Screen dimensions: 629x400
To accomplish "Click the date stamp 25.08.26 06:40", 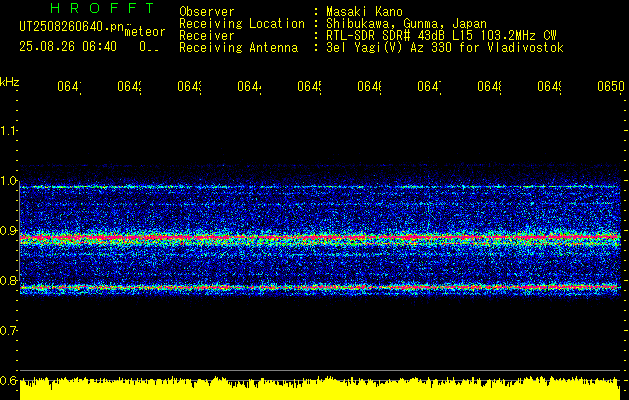I will [x=68, y=47].
